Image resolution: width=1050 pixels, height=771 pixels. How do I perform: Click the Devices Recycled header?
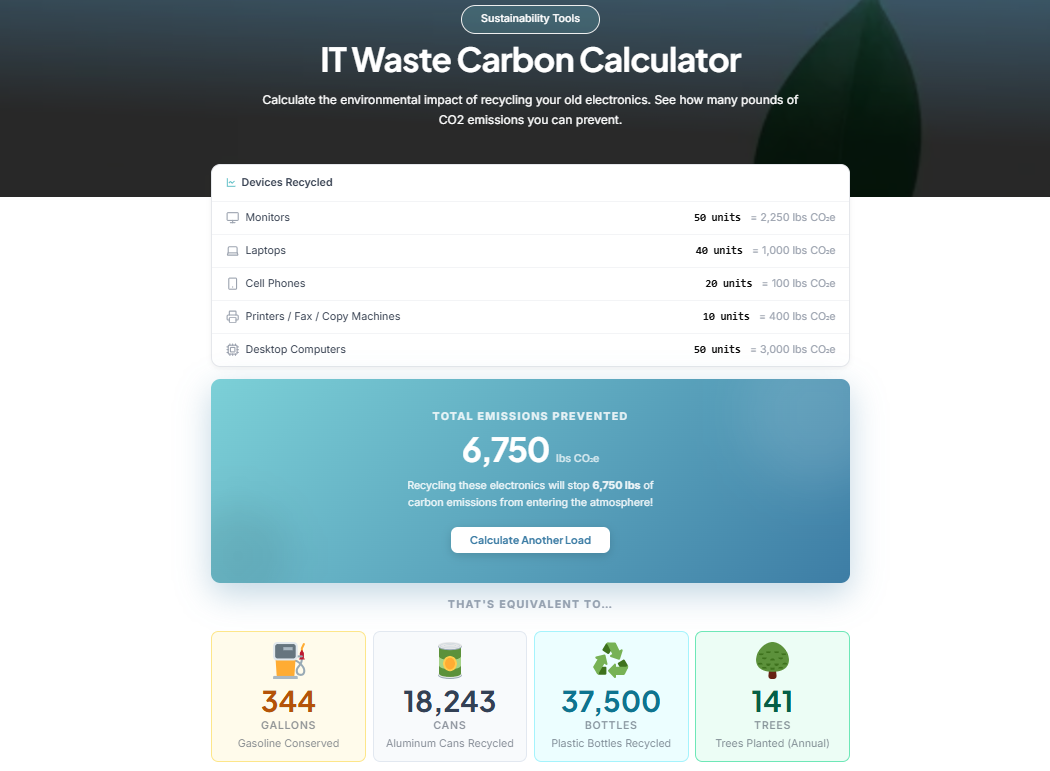coord(287,183)
